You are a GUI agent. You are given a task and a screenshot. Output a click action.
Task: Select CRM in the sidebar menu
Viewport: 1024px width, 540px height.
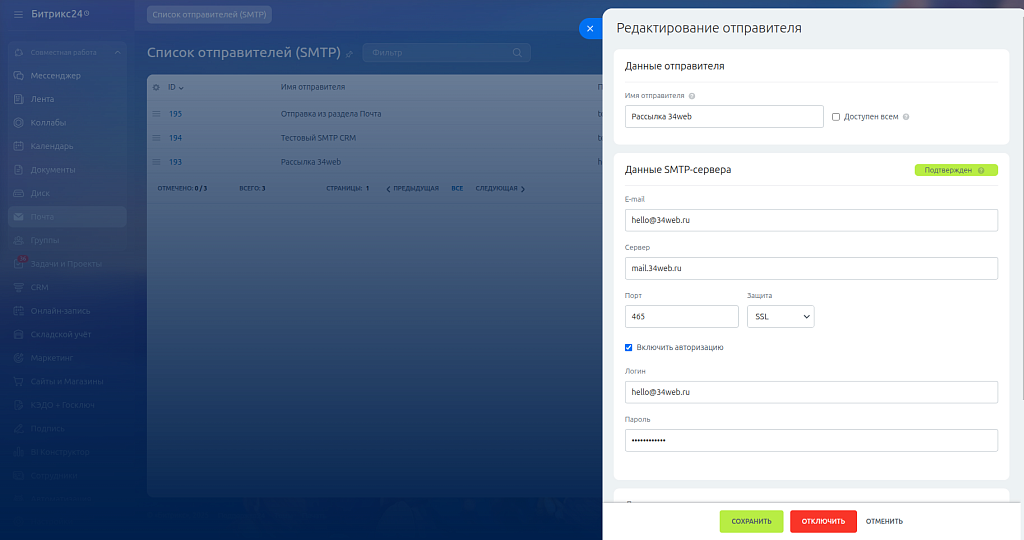click(39, 287)
